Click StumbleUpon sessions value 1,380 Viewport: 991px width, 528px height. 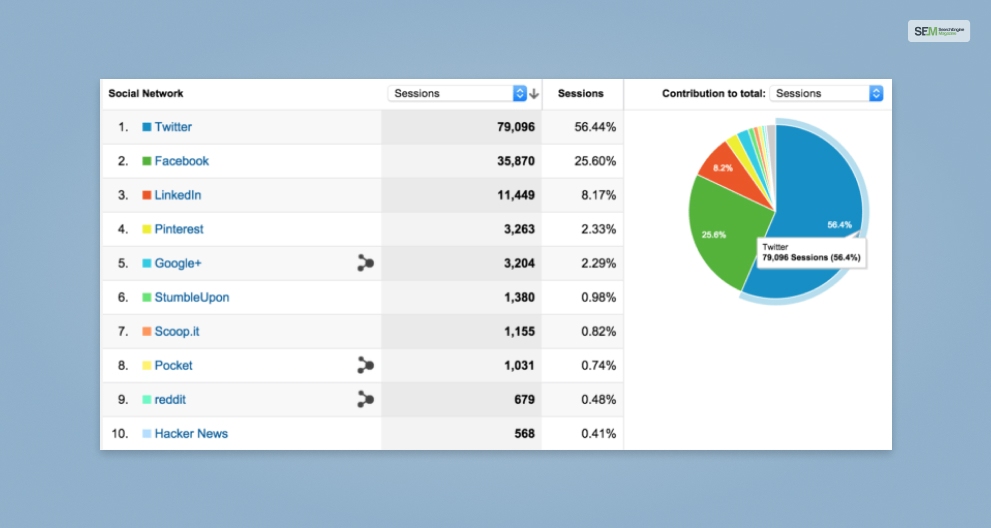coord(519,298)
